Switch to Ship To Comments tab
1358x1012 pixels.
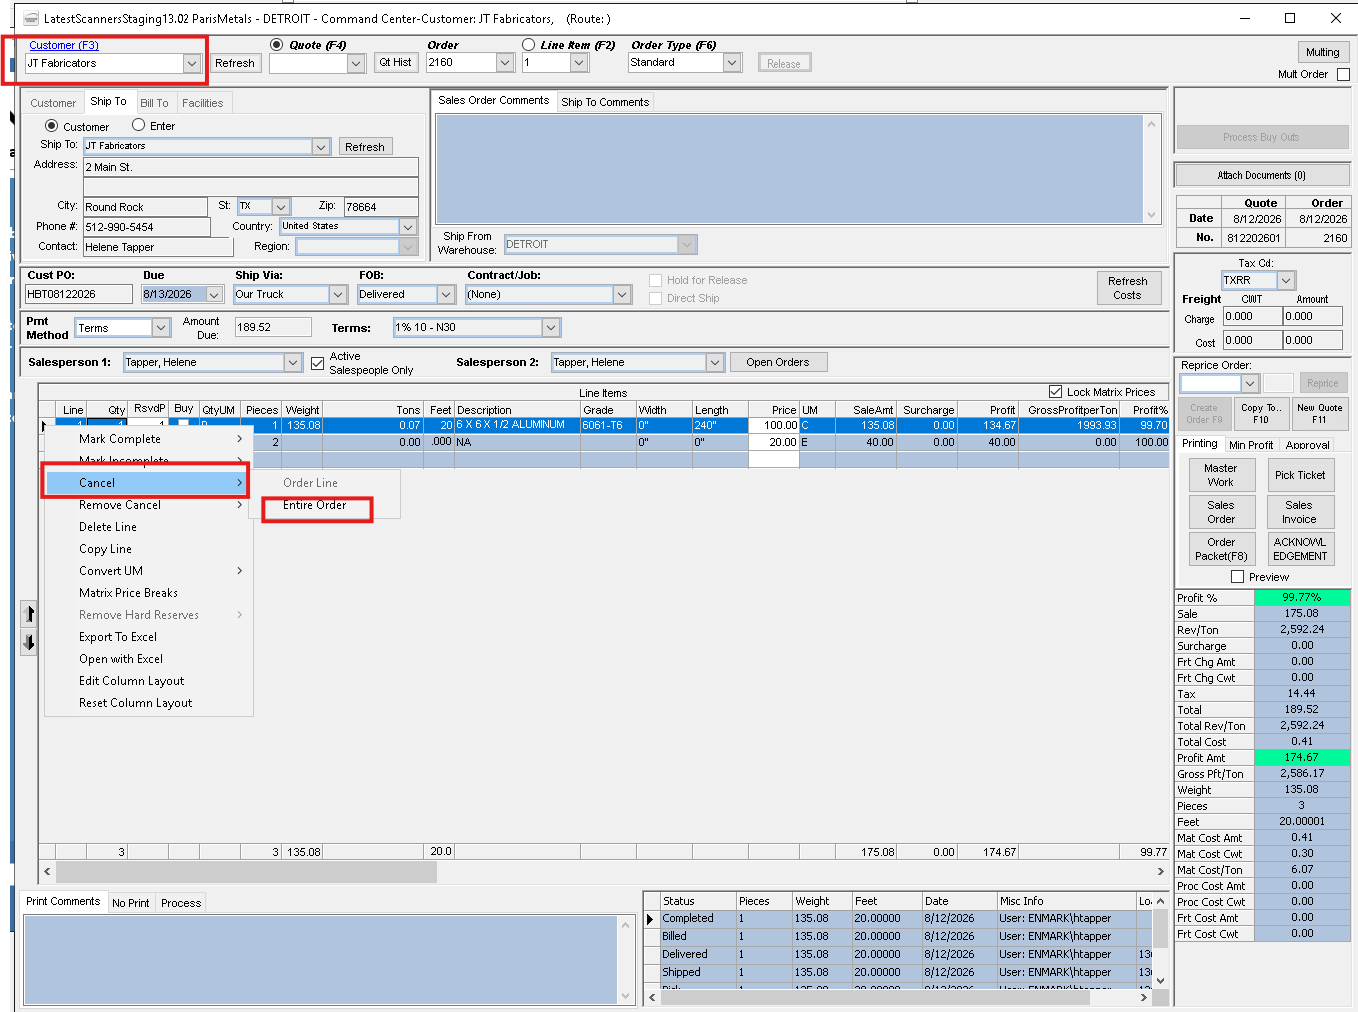(605, 102)
